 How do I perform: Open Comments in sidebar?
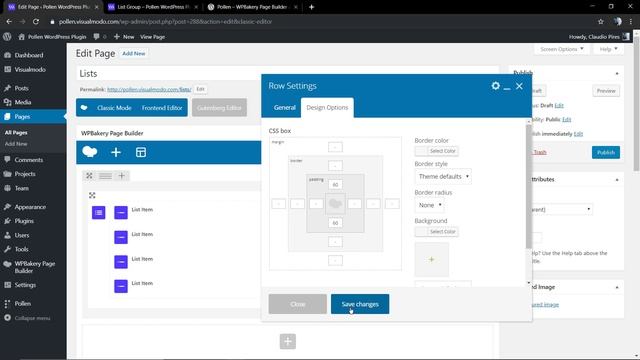coord(29,160)
